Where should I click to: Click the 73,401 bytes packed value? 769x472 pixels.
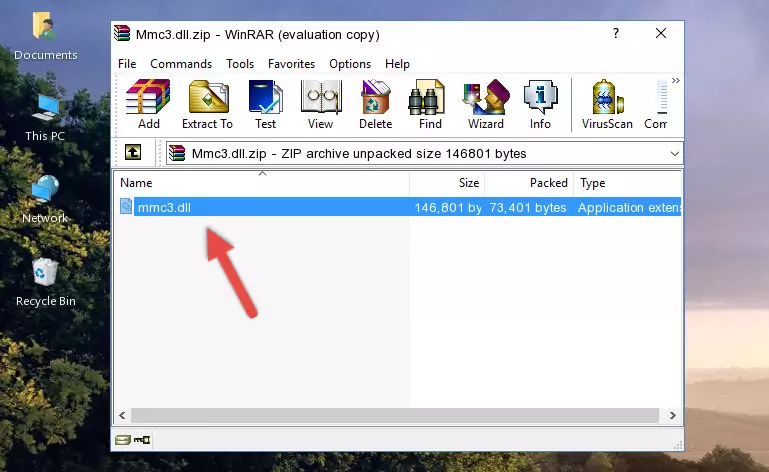click(528, 208)
